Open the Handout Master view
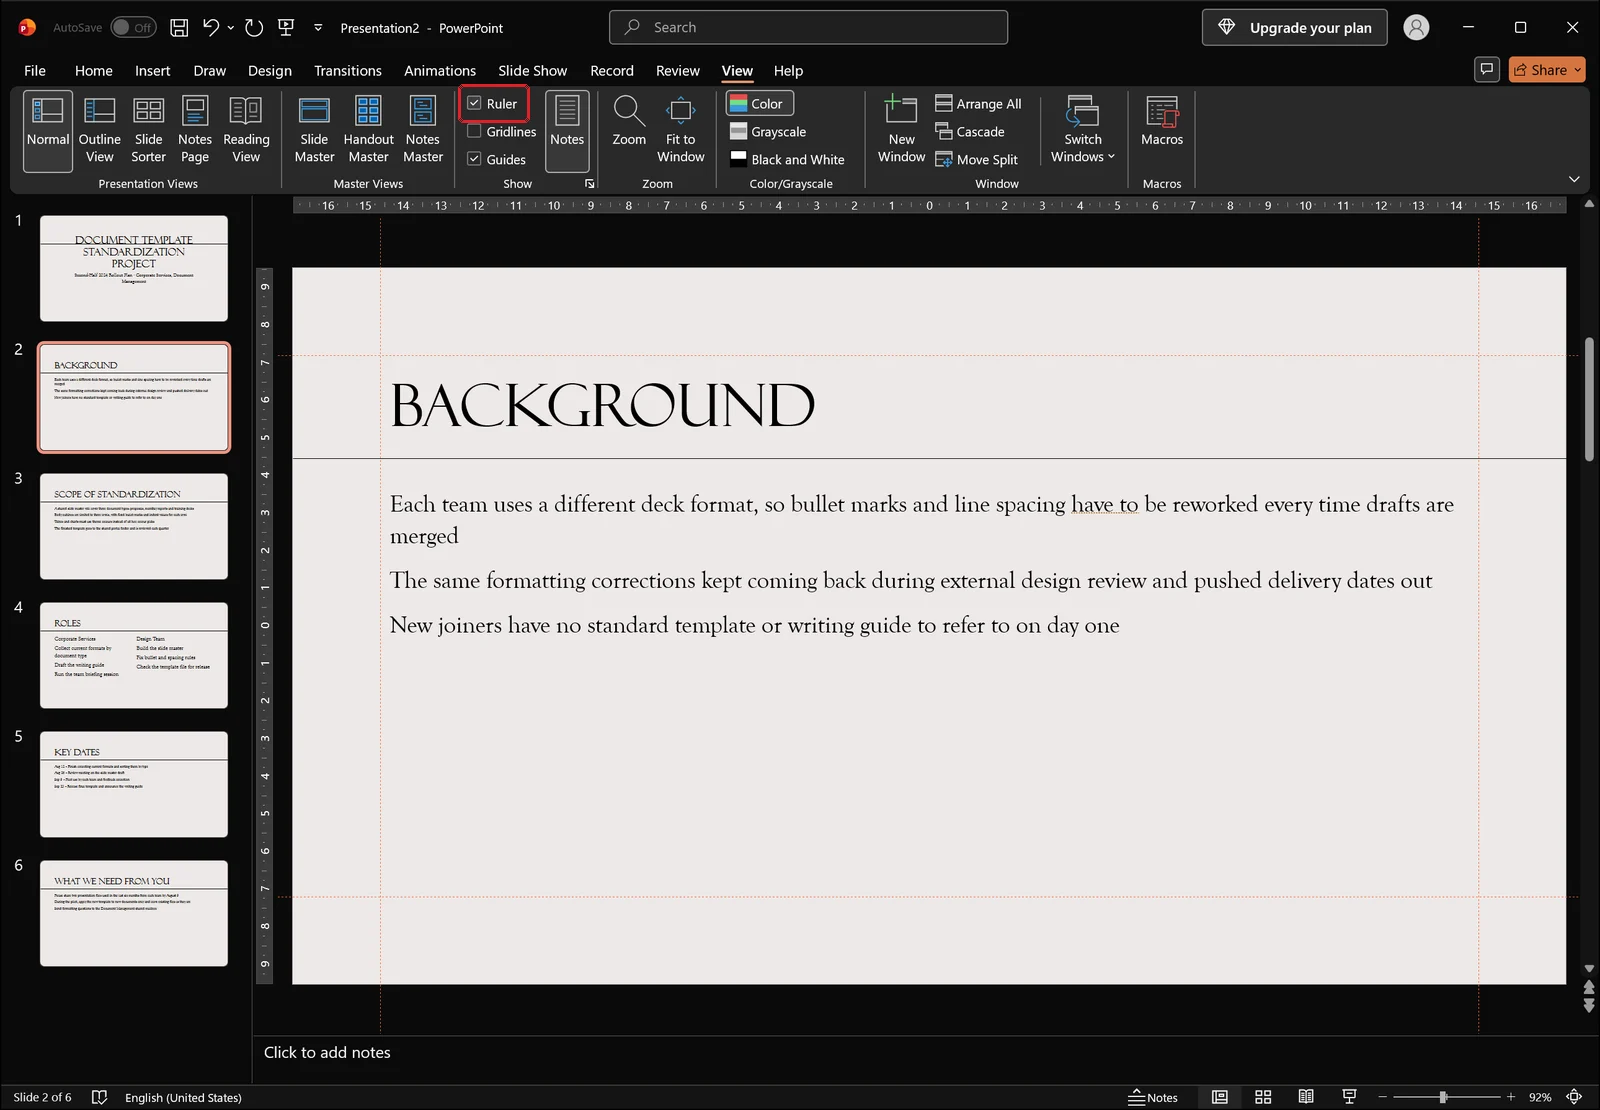This screenshot has height=1110, width=1600. (x=368, y=130)
